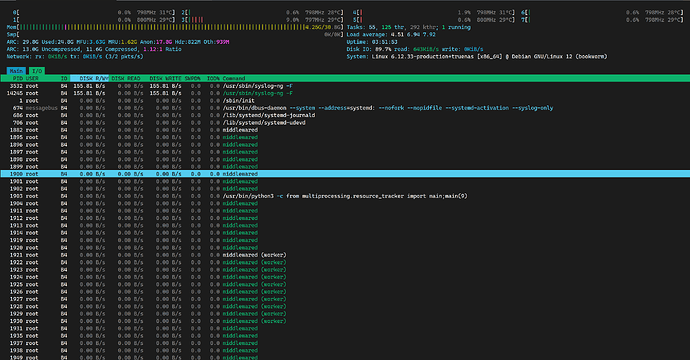Click the CPU 7 usage meter
690x360 pixels.
(x=603, y=20)
